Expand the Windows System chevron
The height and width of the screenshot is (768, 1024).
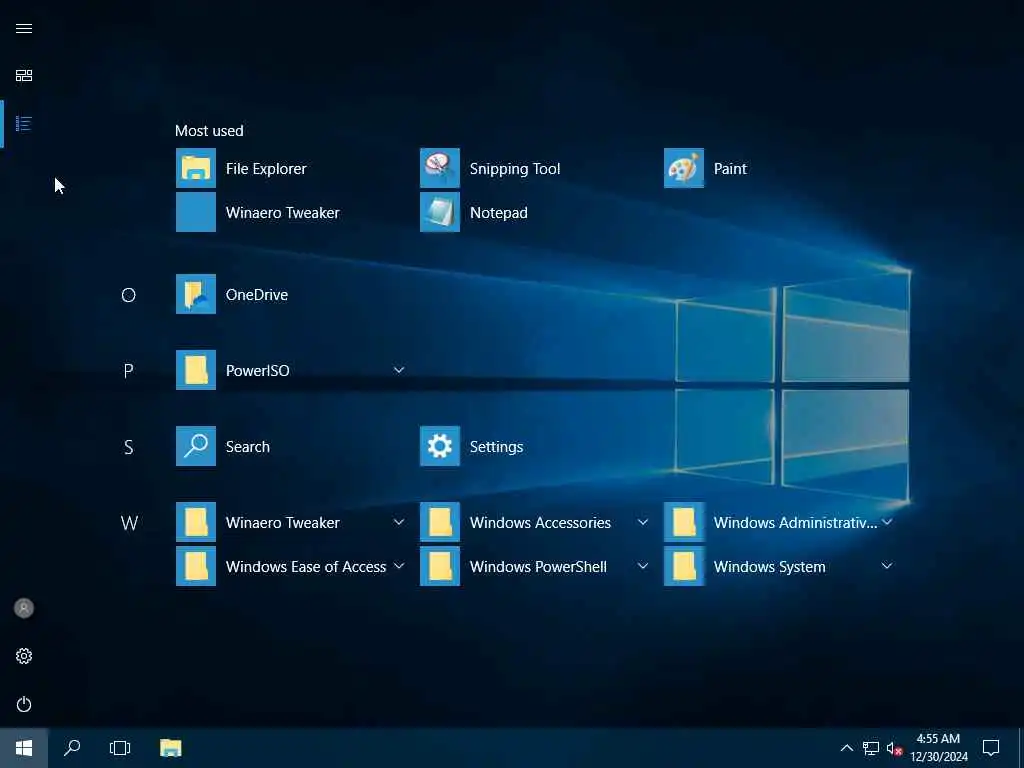(887, 566)
